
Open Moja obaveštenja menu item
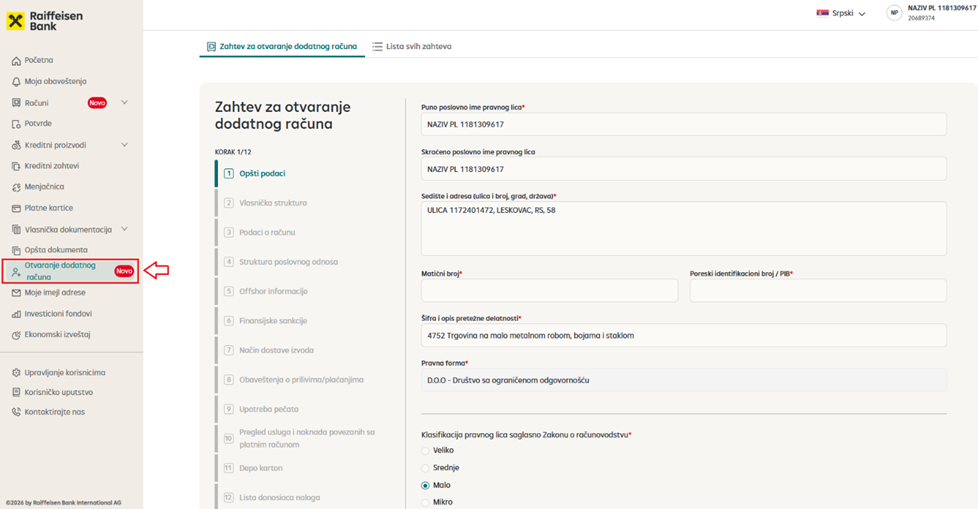[56, 82]
